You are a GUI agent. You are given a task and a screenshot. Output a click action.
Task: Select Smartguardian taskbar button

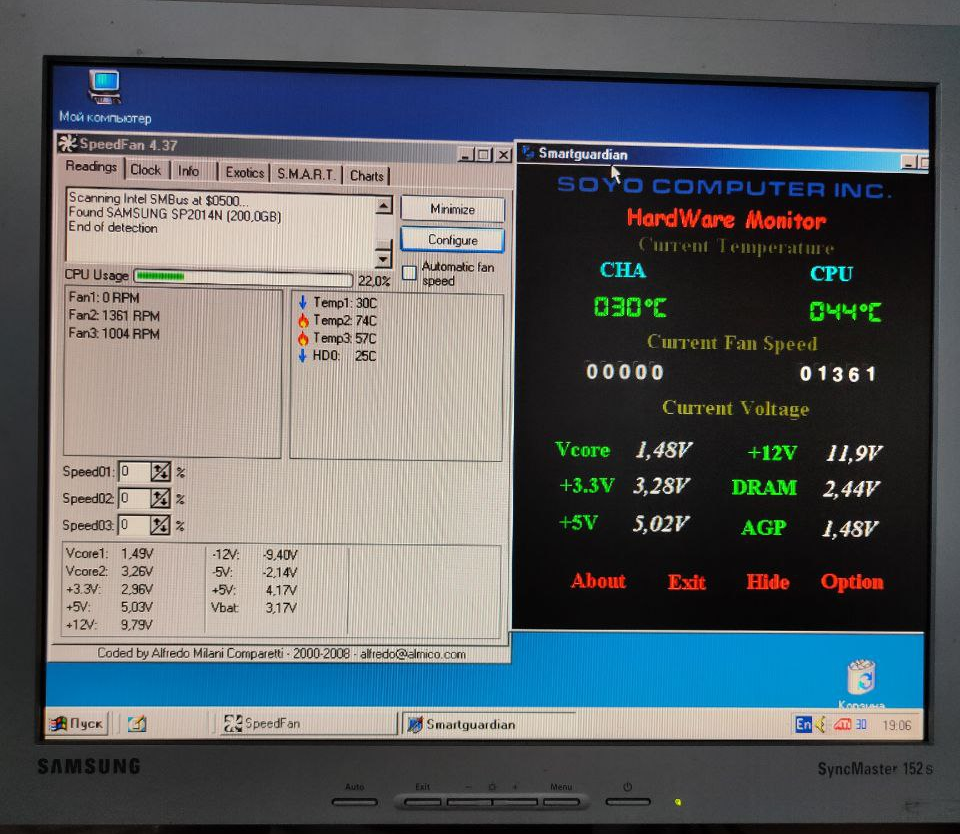(x=488, y=724)
